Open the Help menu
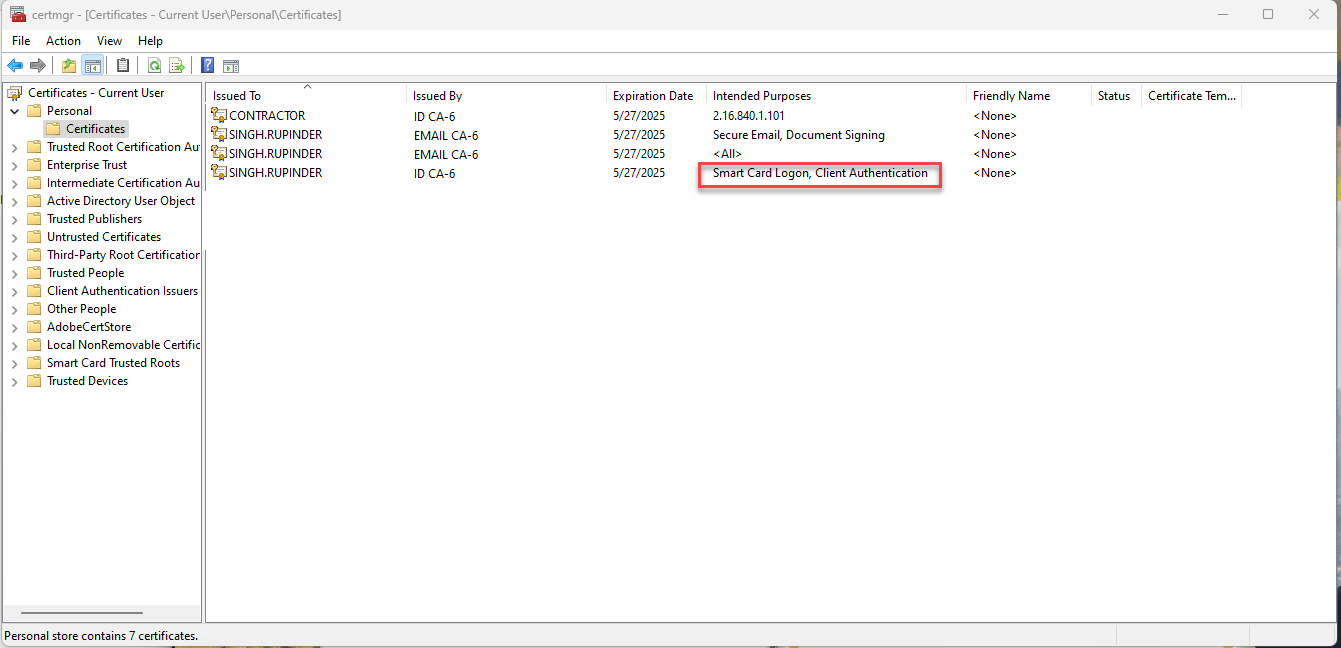Image resolution: width=1341 pixels, height=648 pixels. (x=150, y=41)
